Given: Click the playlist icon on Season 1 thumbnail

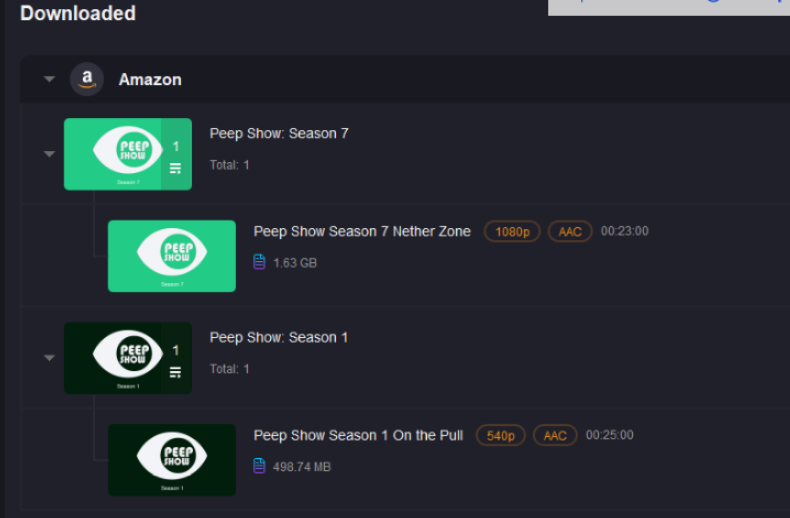Looking at the screenshot, I should pyautogui.click(x=175, y=372).
